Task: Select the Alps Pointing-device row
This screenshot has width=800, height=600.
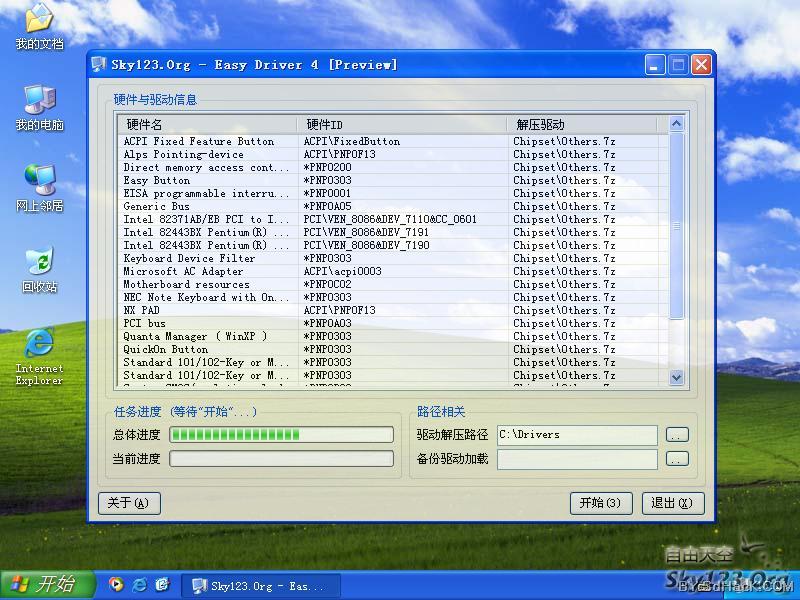Action: pos(393,155)
